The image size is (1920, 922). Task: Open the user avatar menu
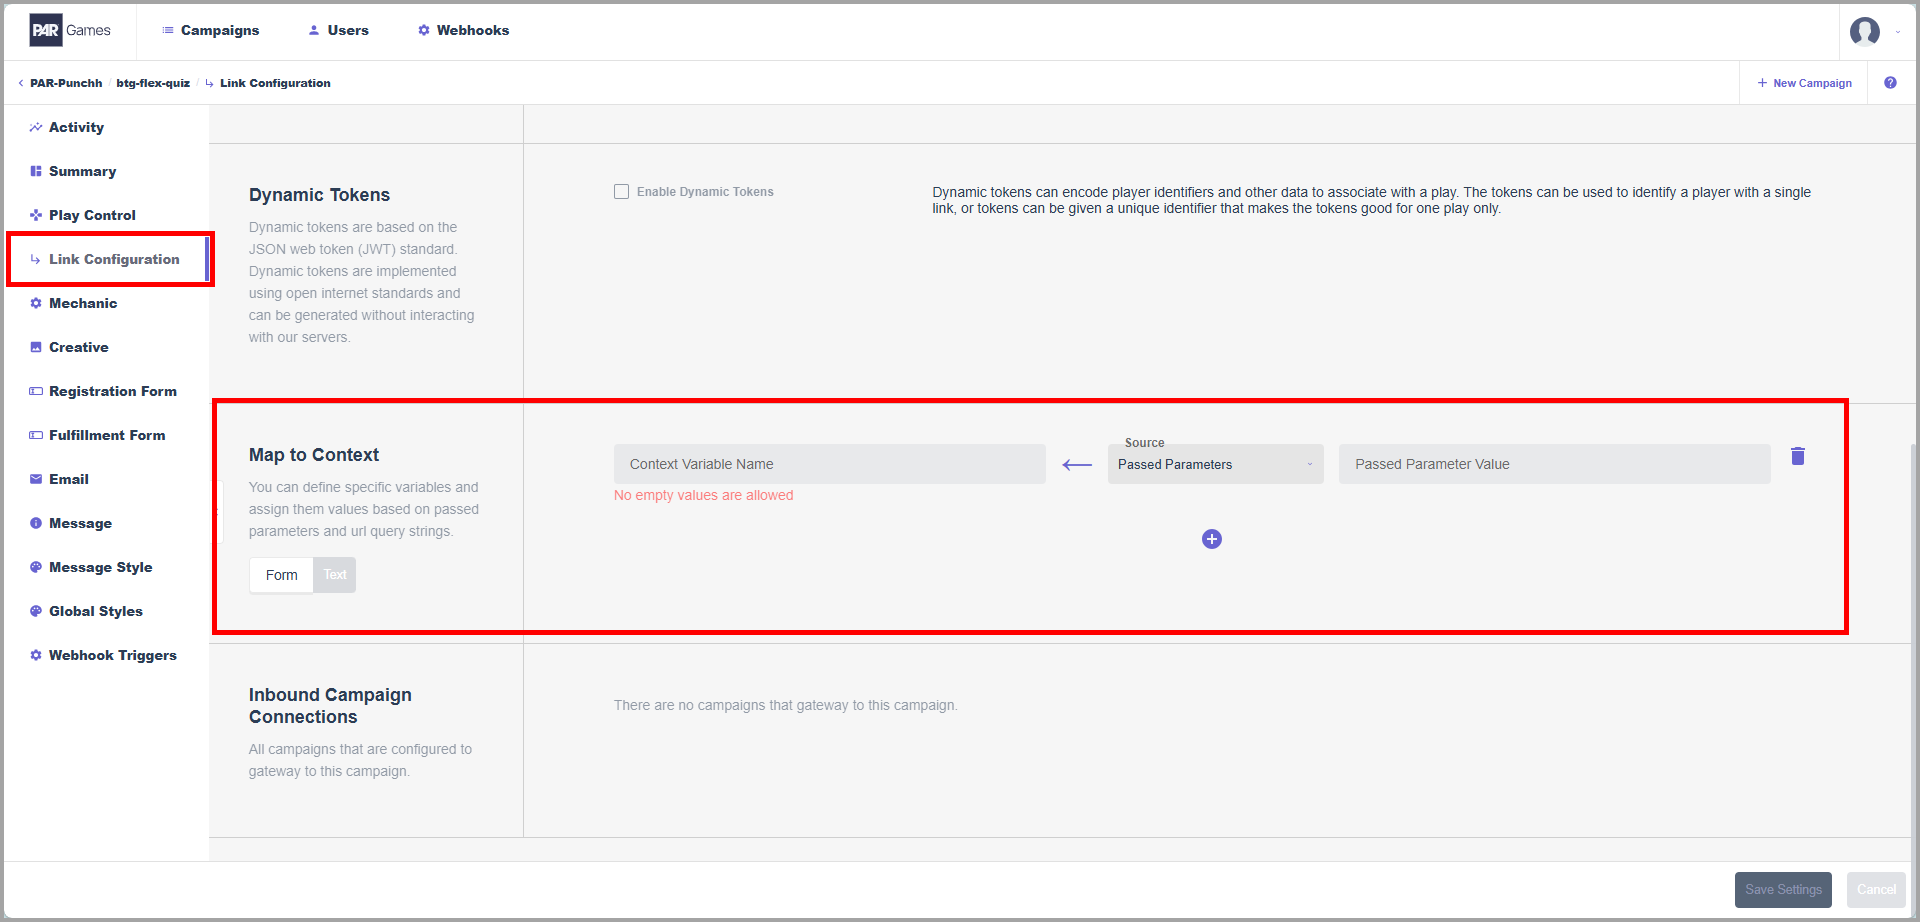point(1864,31)
